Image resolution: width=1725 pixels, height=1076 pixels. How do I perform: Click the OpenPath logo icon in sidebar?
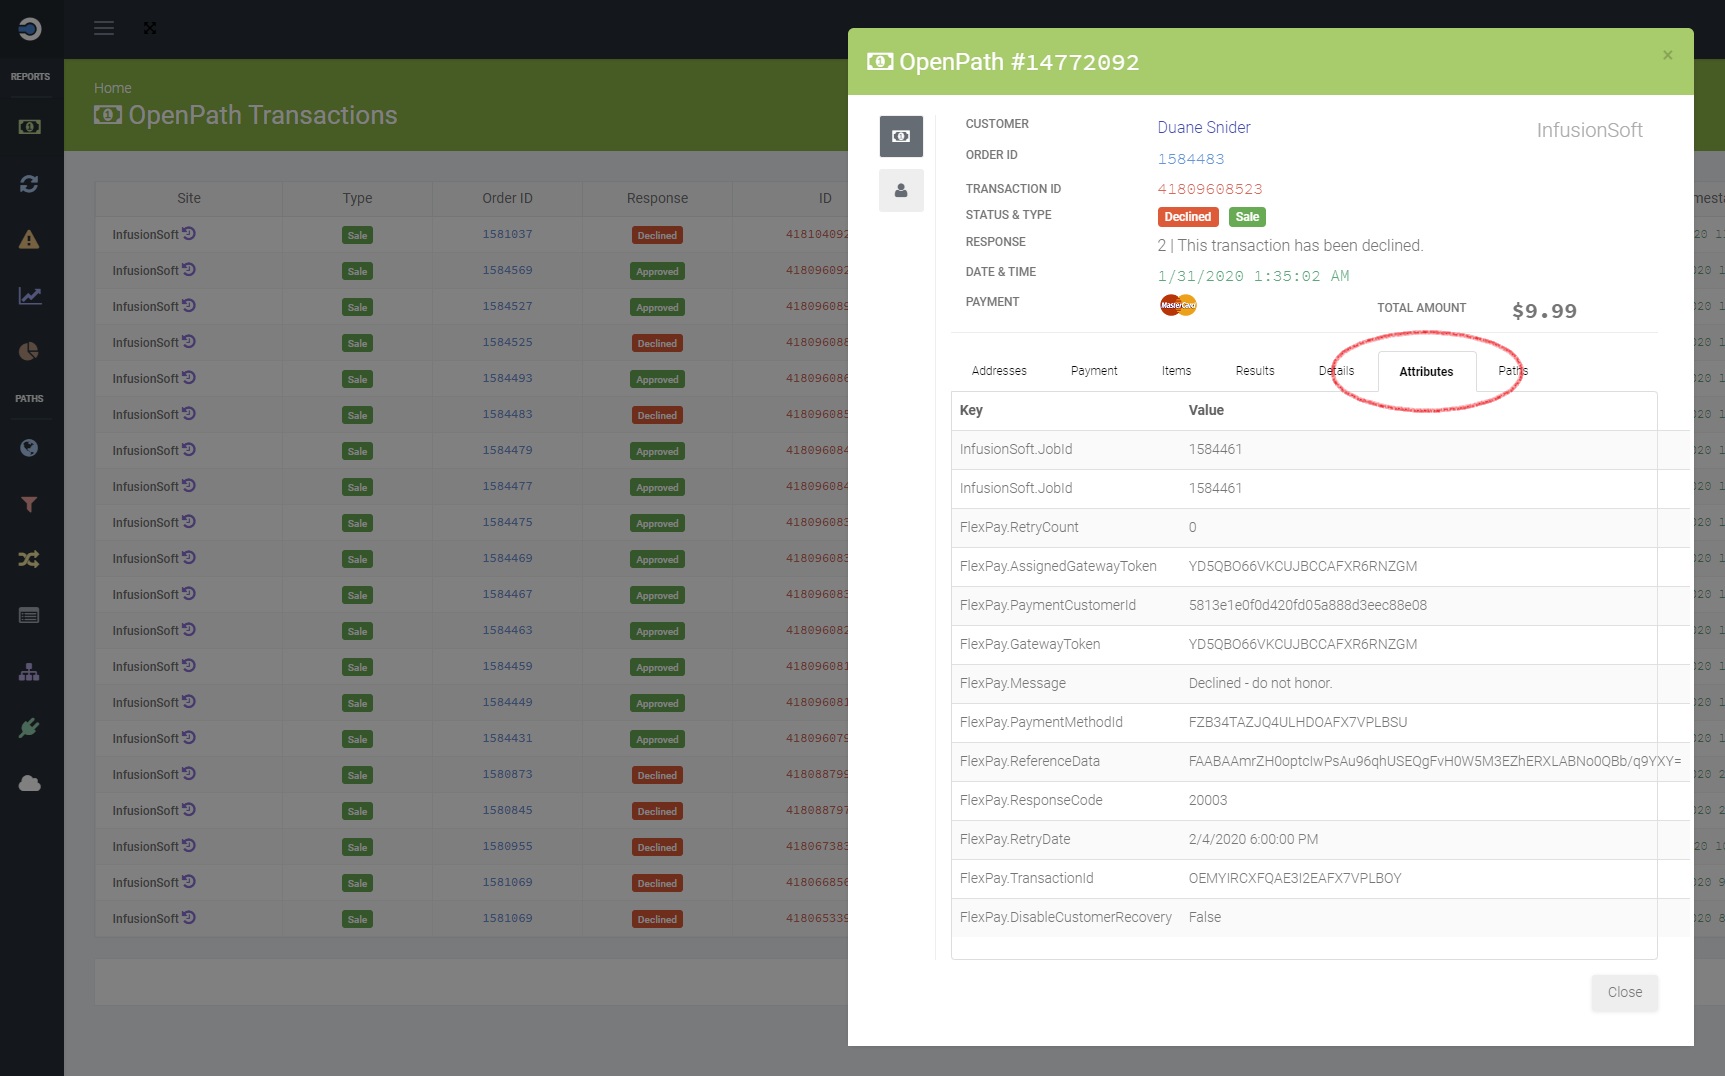point(30,29)
